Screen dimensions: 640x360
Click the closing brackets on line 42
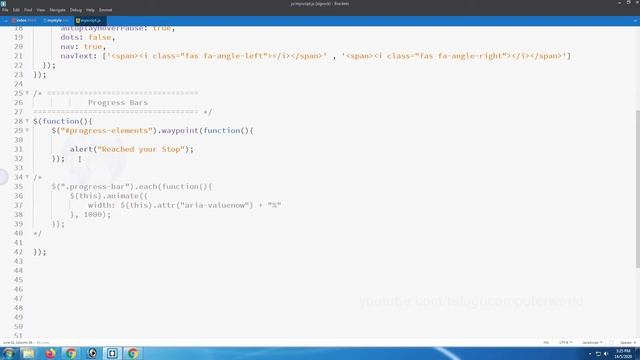40,251
